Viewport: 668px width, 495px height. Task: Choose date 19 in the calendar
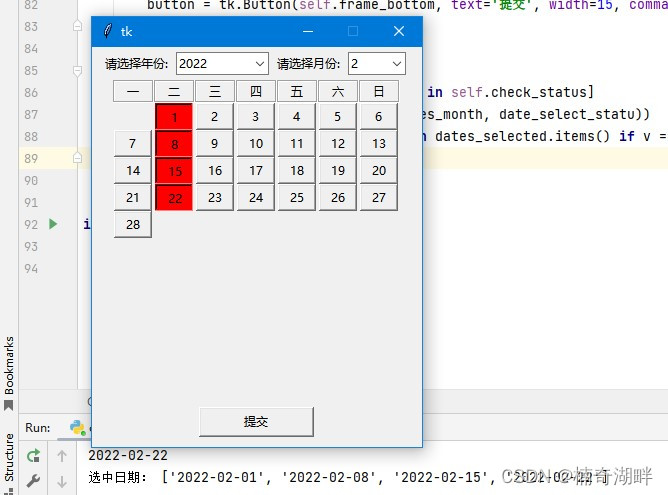pyautogui.click(x=337, y=171)
